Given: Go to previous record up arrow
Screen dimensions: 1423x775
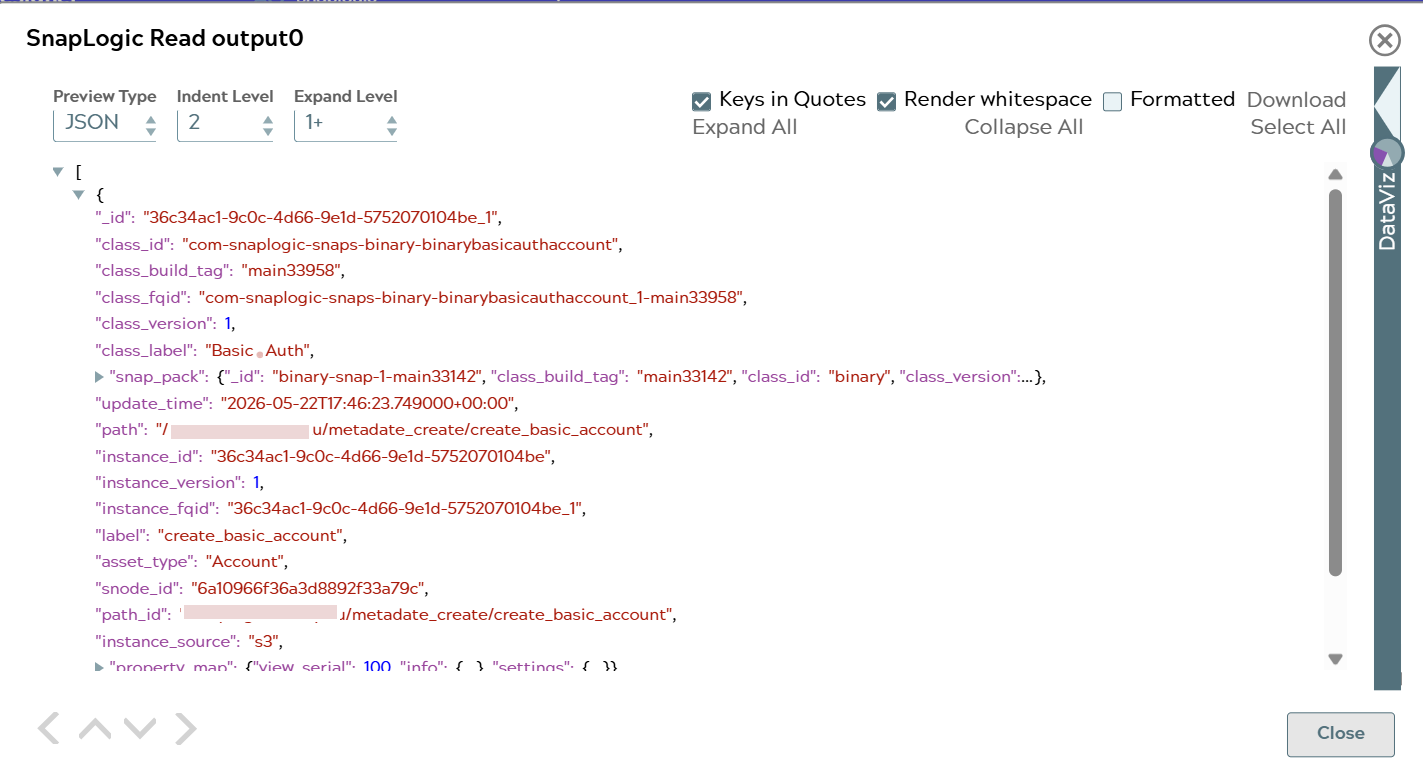Looking at the screenshot, I should [95, 728].
